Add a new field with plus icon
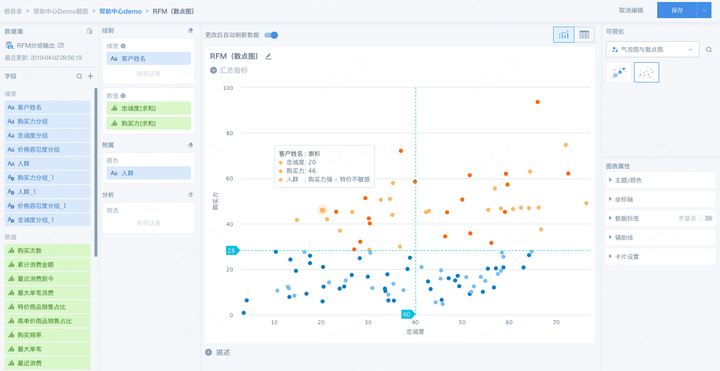This screenshot has width=720, height=371. coord(90,76)
